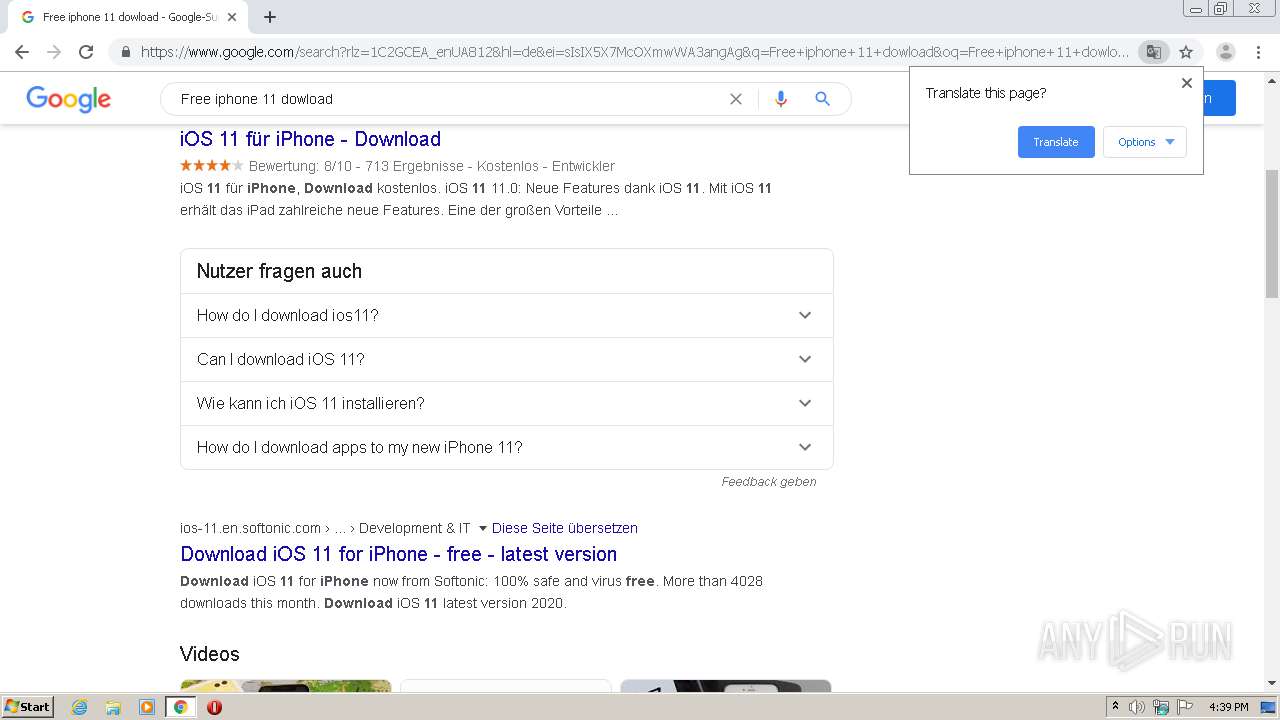Open the Chrome profile avatar menu
1280x720 pixels.
(1225, 52)
